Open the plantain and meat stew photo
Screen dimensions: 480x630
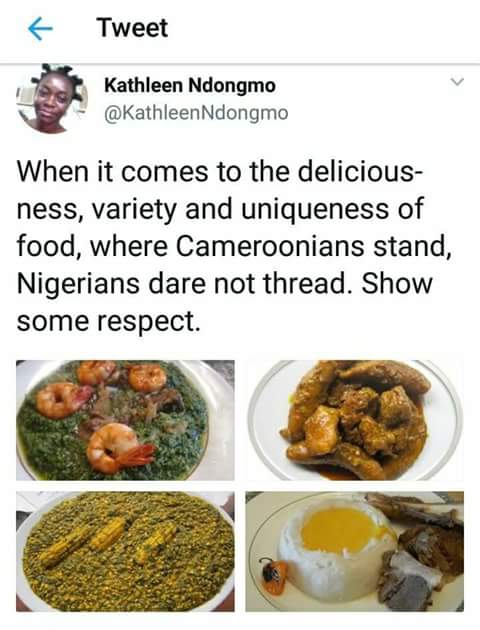point(355,420)
